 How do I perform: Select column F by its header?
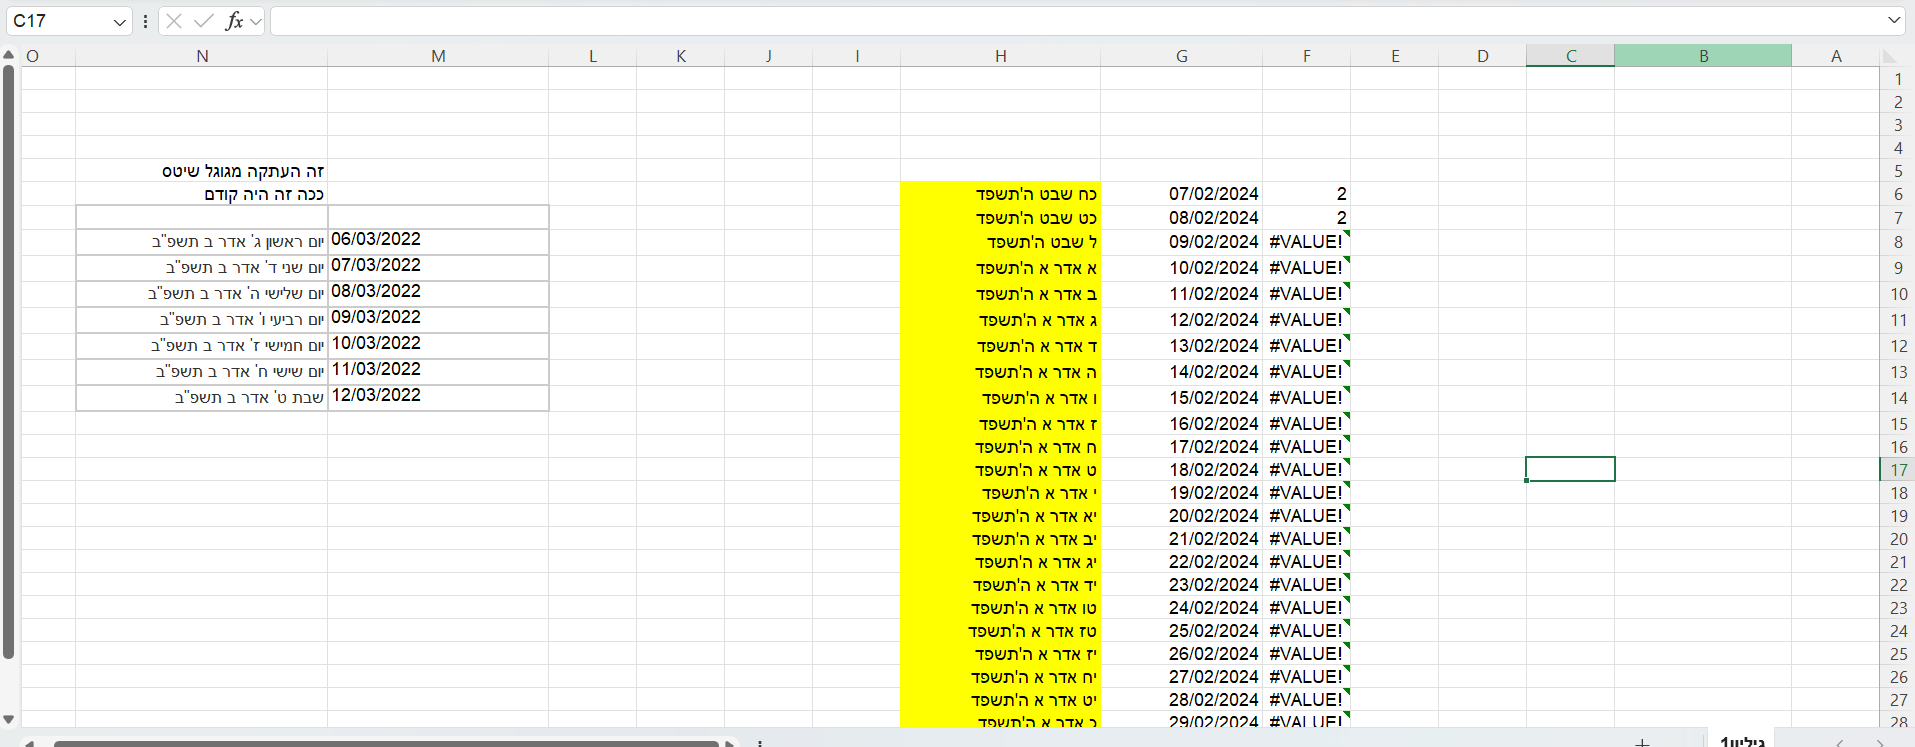tap(1306, 56)
